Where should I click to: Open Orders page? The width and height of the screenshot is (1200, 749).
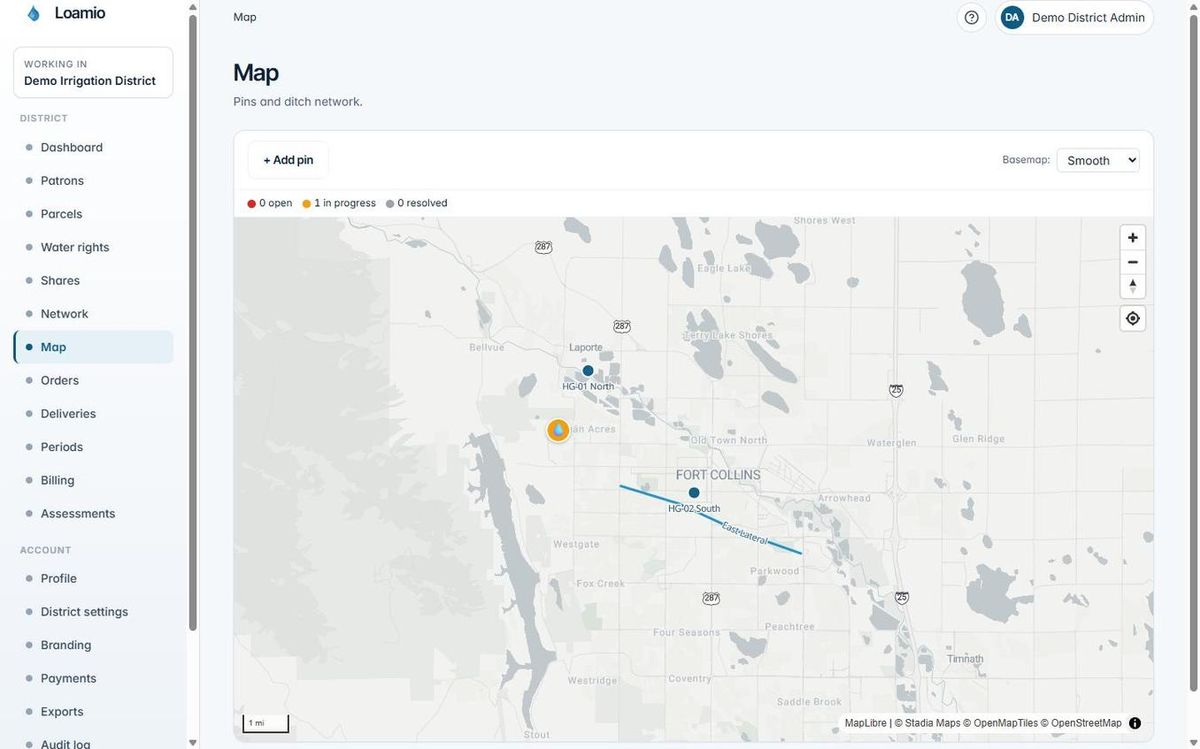coord(93,380)
